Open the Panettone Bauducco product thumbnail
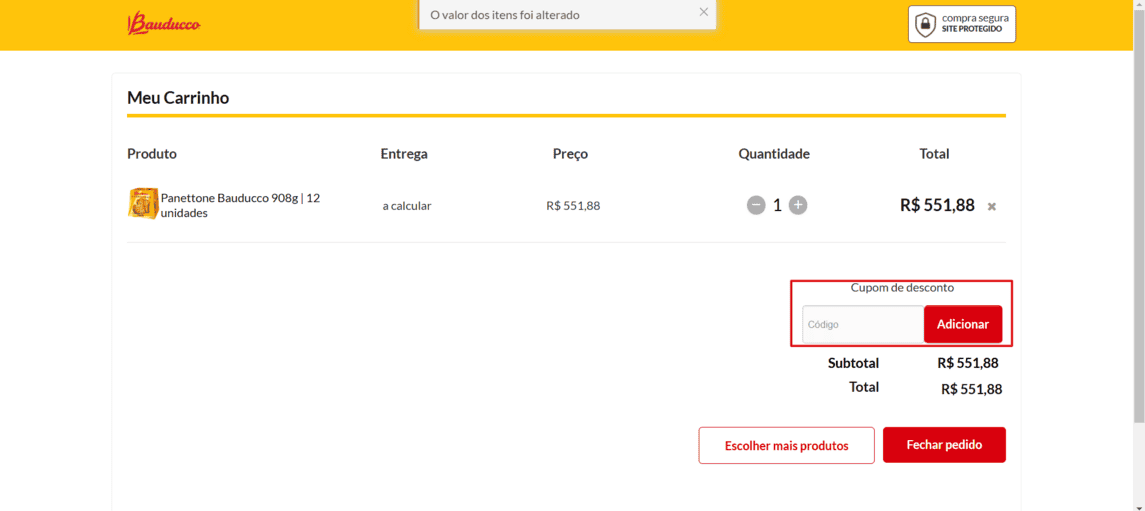Viewport: 1145px width, 511px height. coord(142,204)
